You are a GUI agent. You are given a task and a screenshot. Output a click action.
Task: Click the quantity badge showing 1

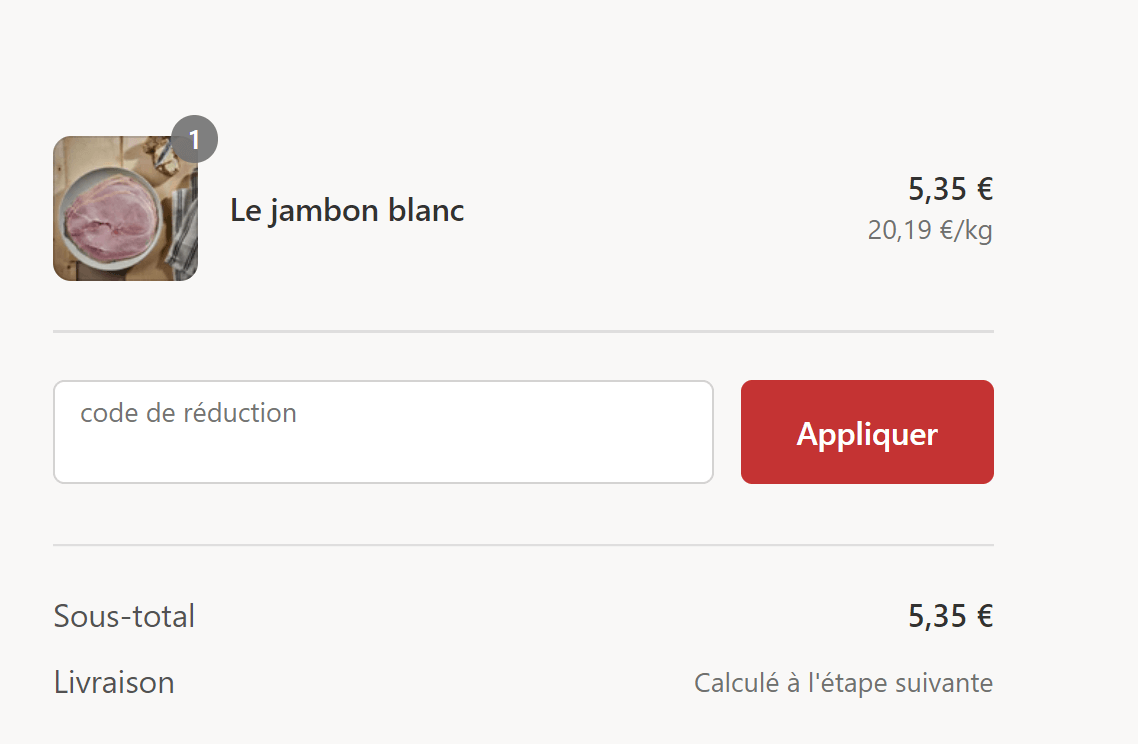tap(195, 139)
